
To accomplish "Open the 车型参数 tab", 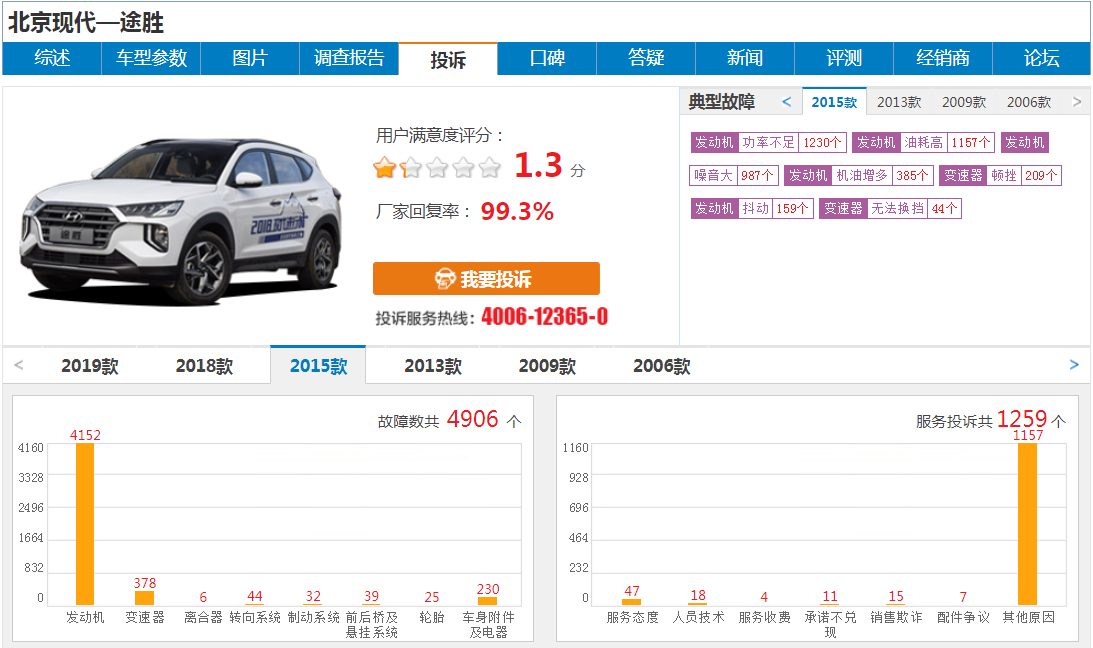I will click(x=151, y=59).
